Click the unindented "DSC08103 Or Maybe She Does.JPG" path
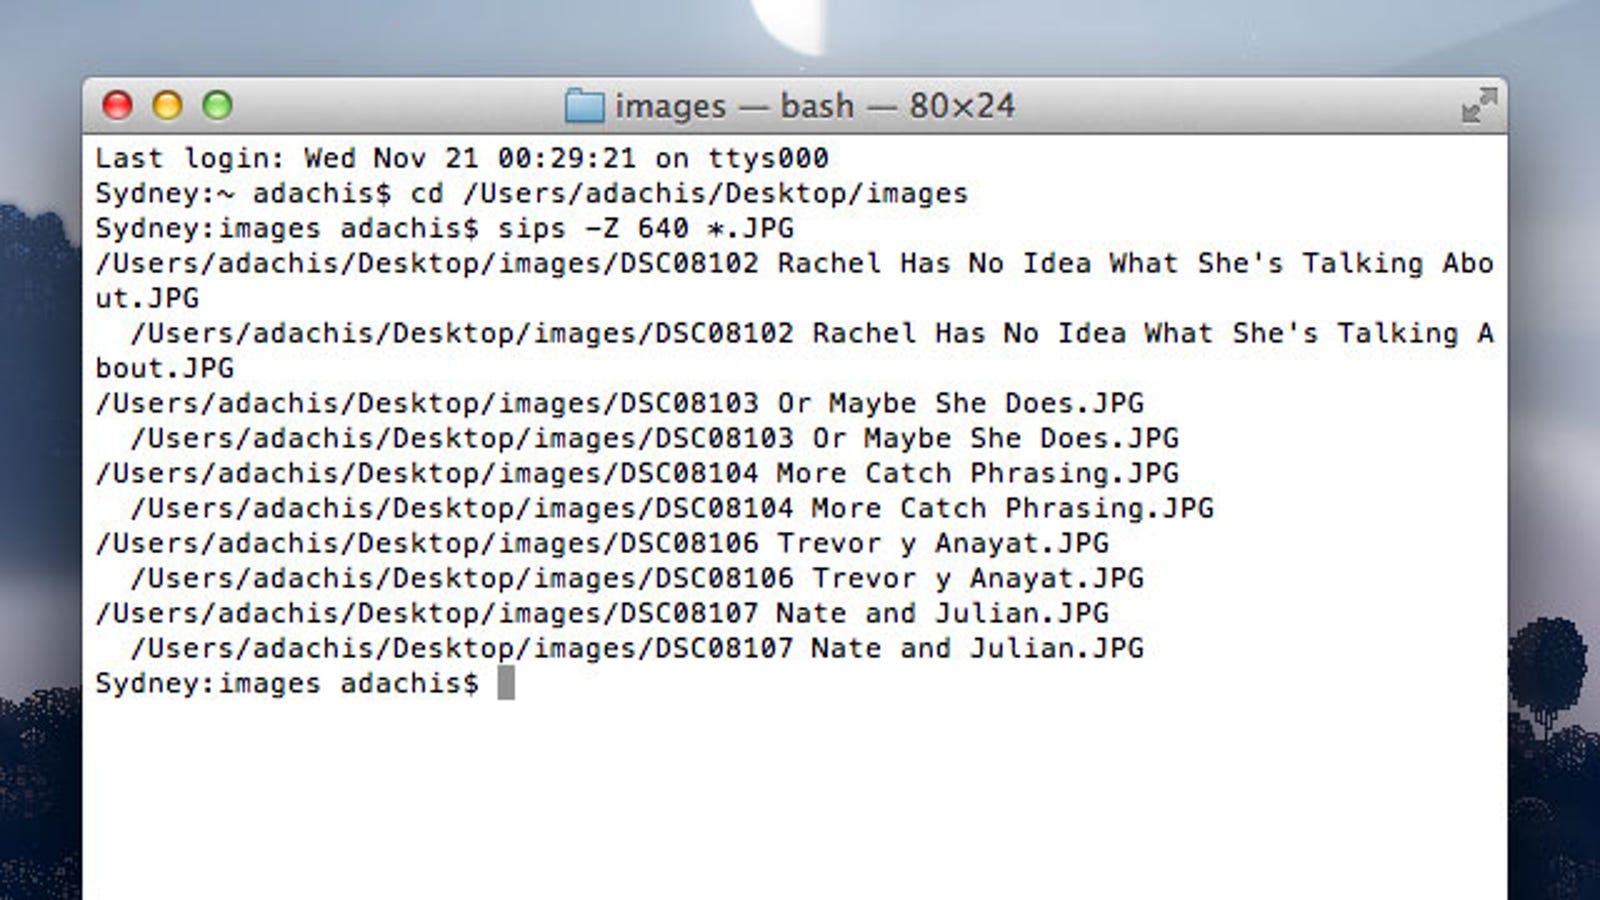 [x=619, y=403]
